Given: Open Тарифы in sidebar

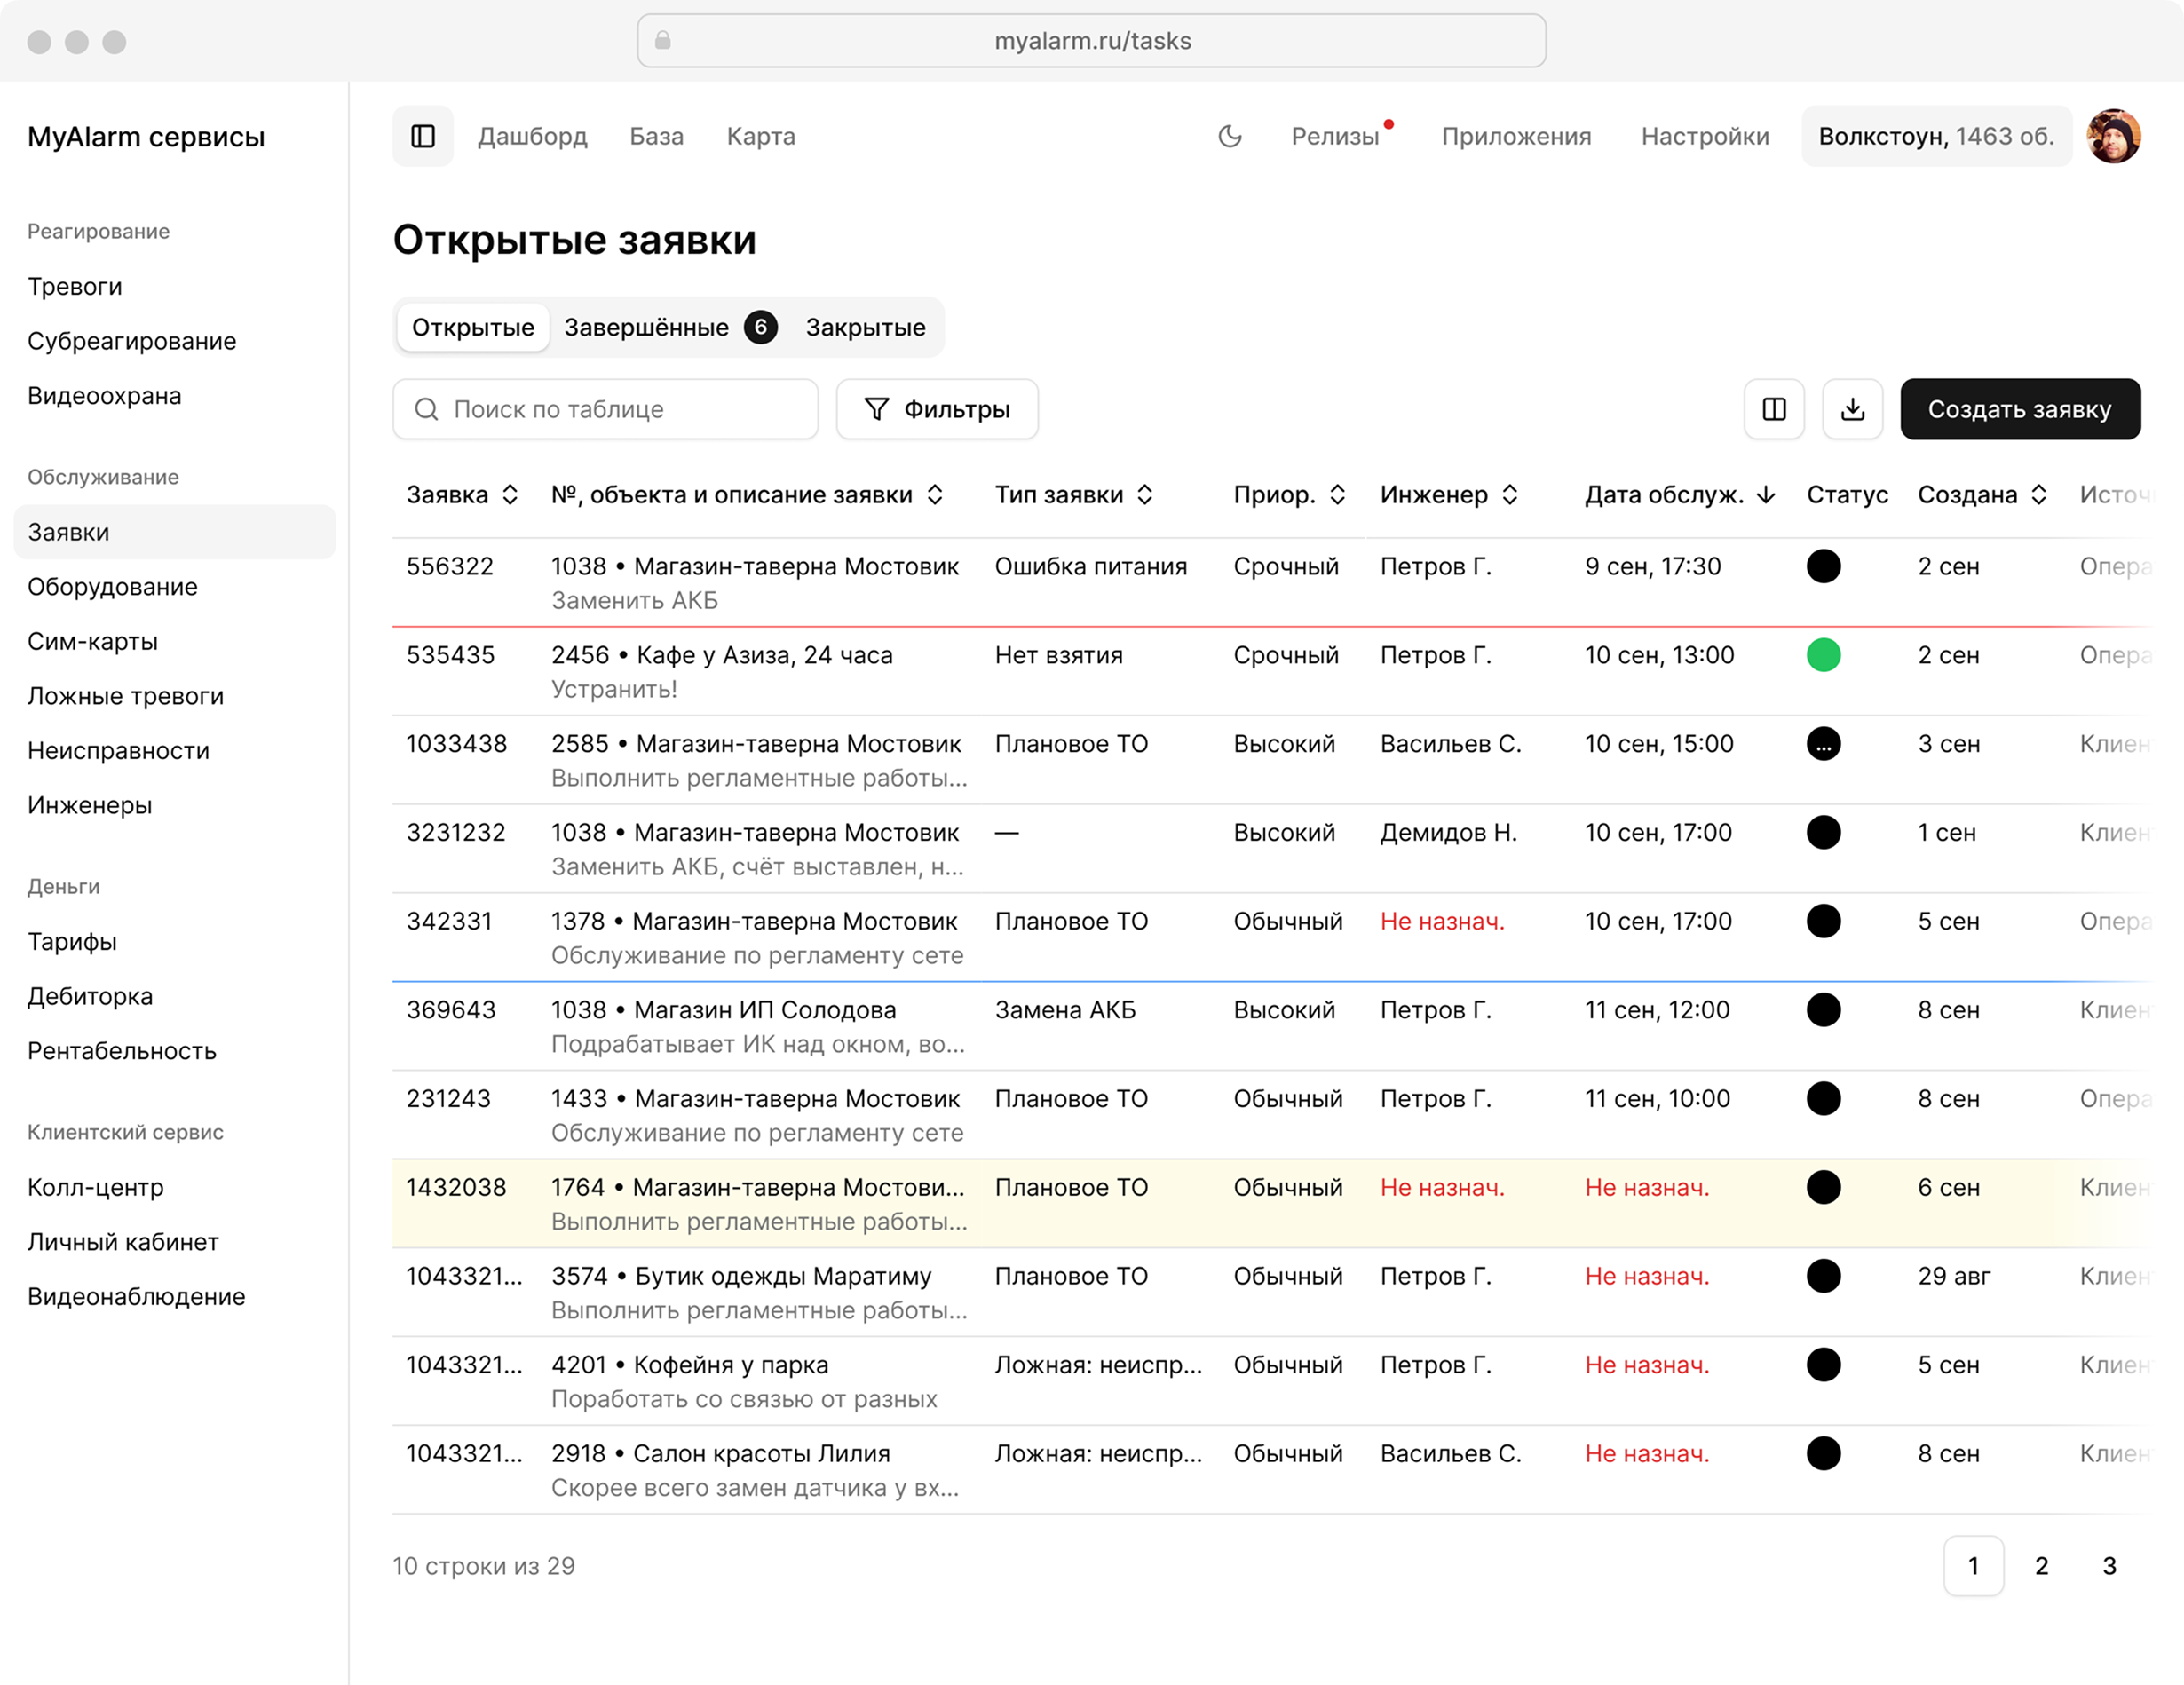Looking at the screenshot, I should tap(72, 942).
